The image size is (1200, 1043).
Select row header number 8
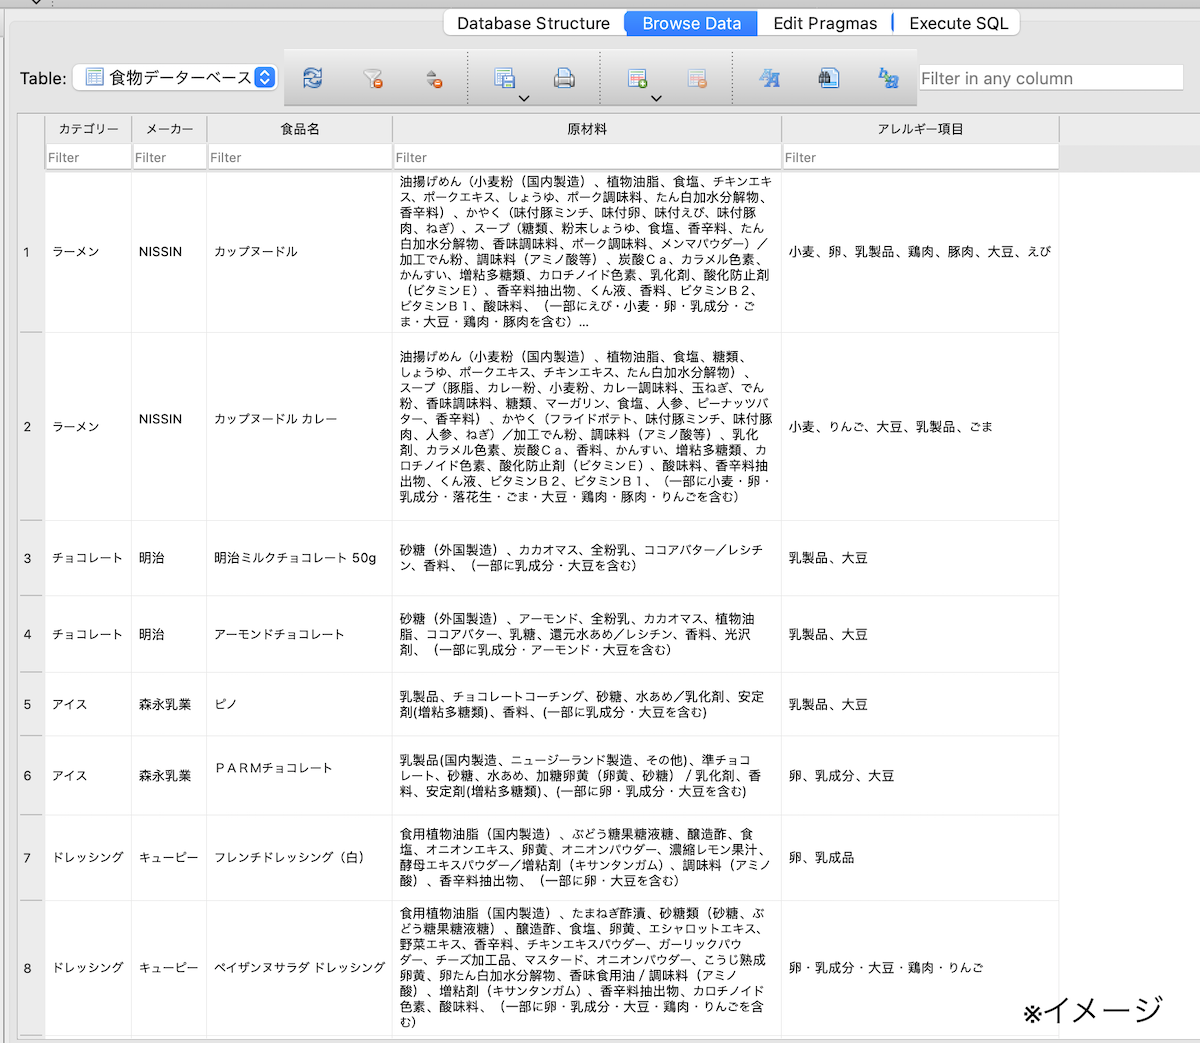[30, 968]
